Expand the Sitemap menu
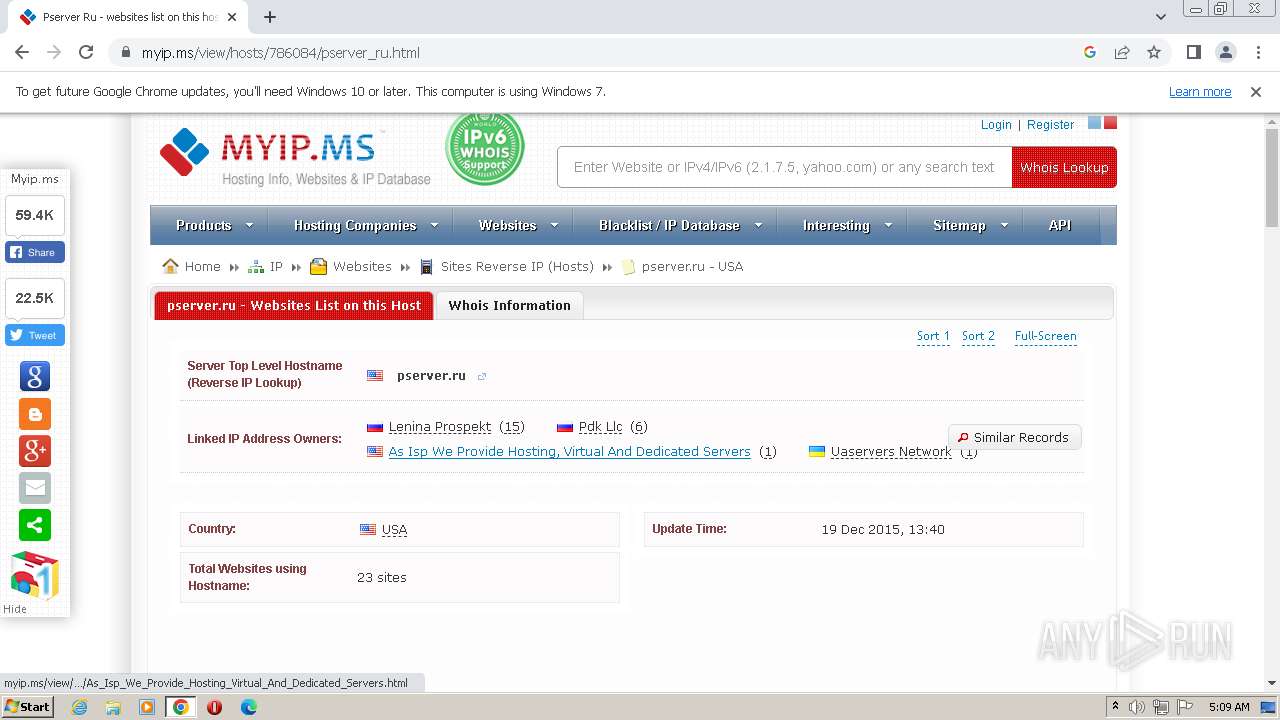Screen dimensions: 1280x720 970,225
